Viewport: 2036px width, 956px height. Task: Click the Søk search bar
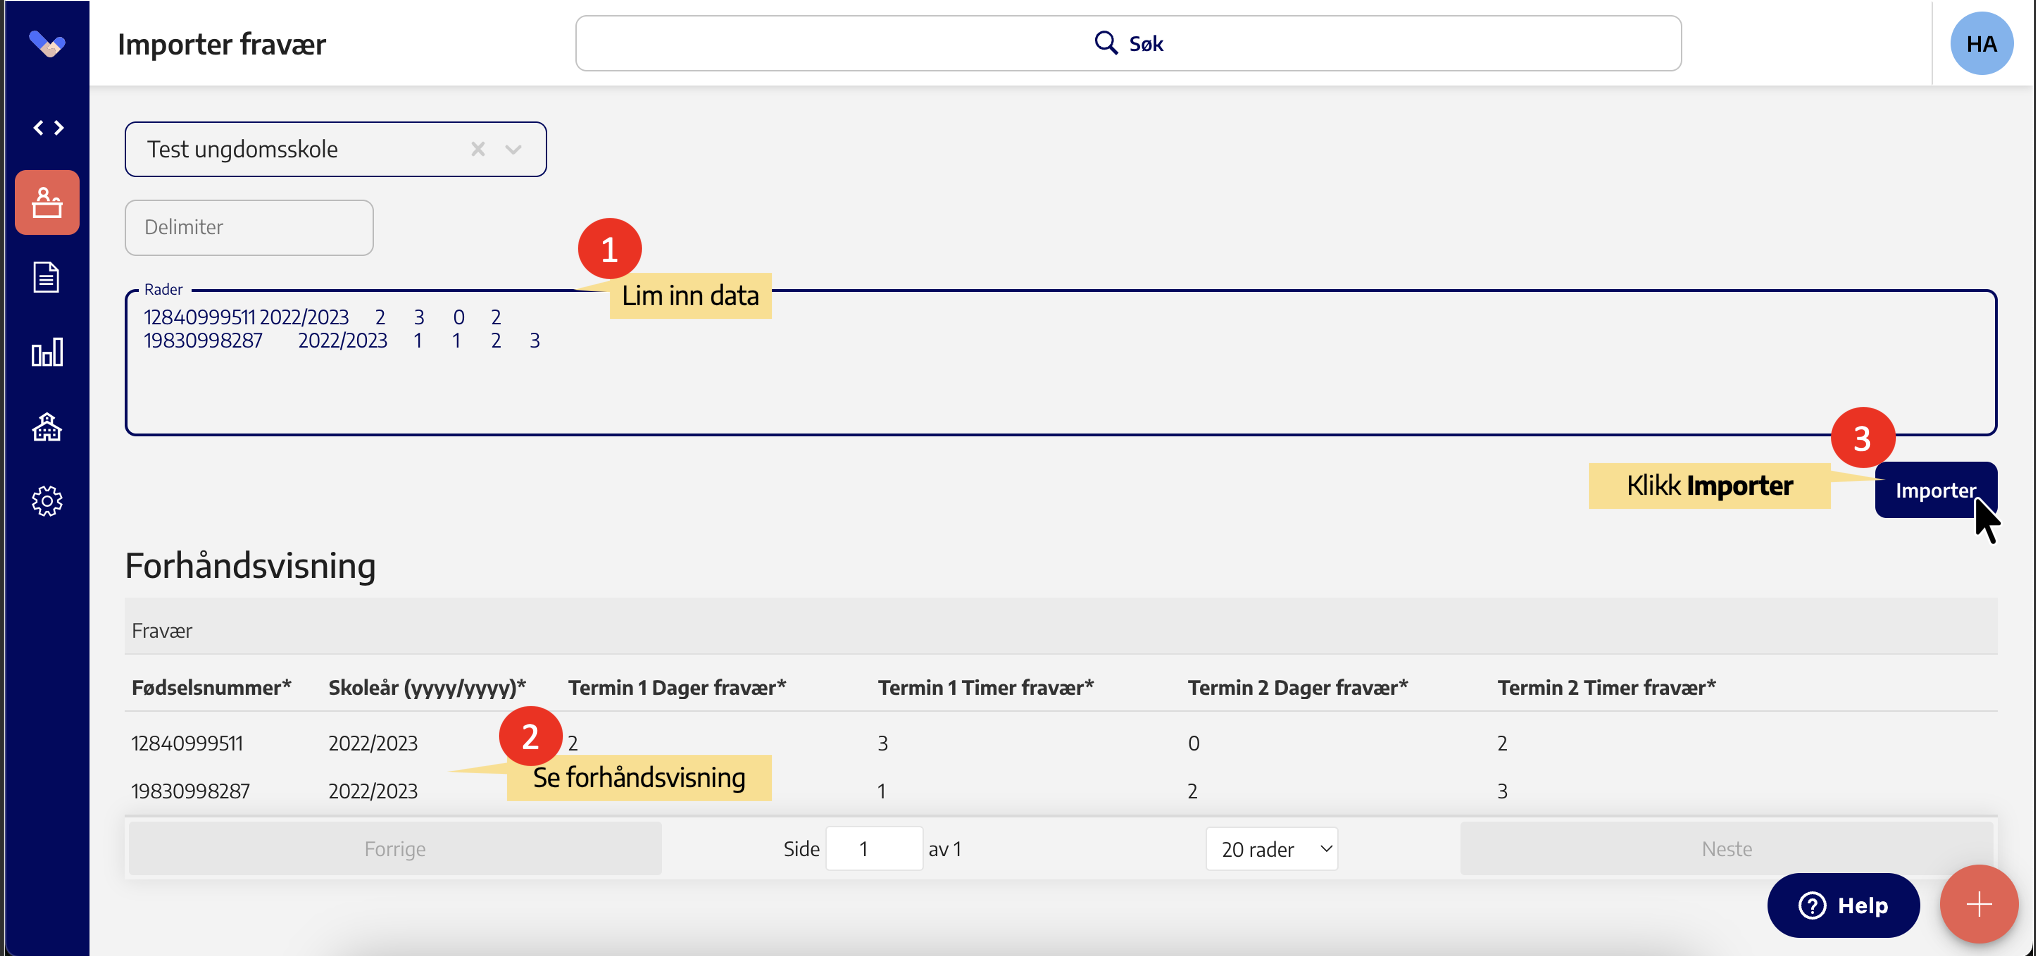coord(1128,43)
